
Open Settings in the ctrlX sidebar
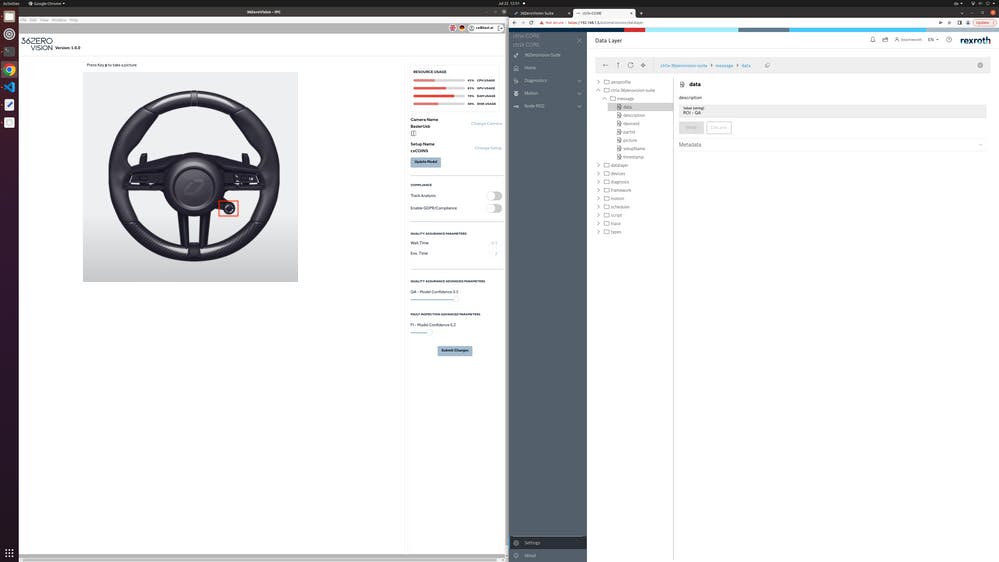pyautogui.click(x=532, y=543)
